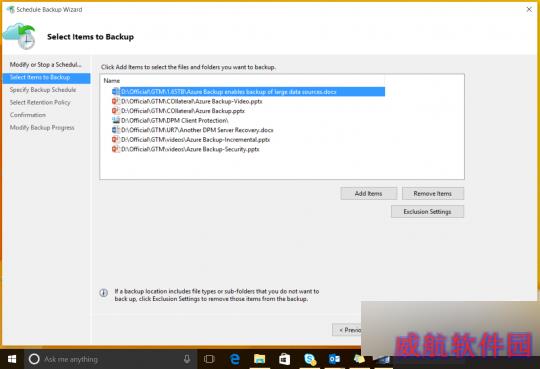The width and height of the screenshot is (540, 369).
Task: Click the Word icon beside Another DPM Server Recovery.docx
Action: [x=116, y=130]
